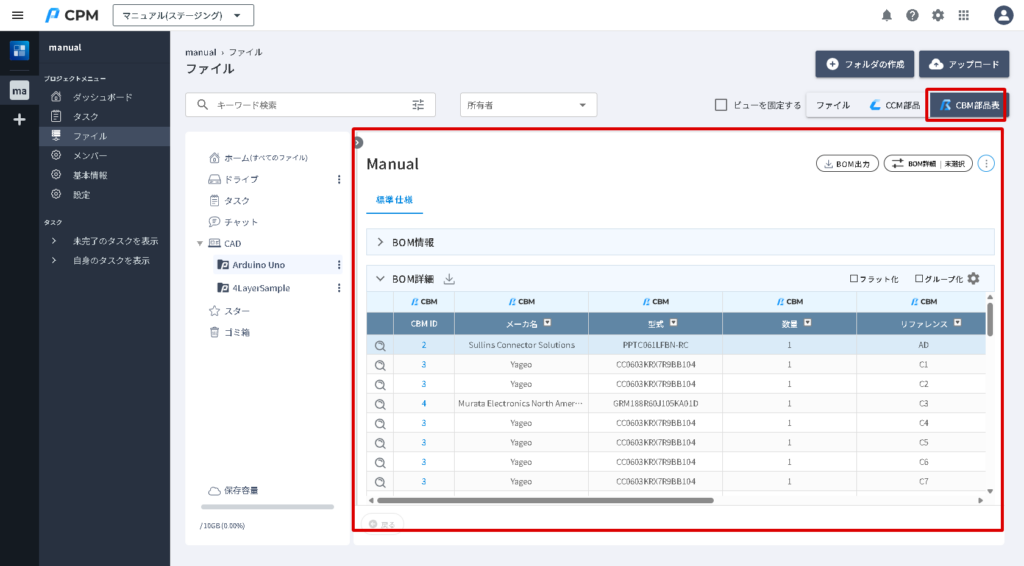Click the notification bell icon
Screen dimensions: 1024x566
point(886,15)
